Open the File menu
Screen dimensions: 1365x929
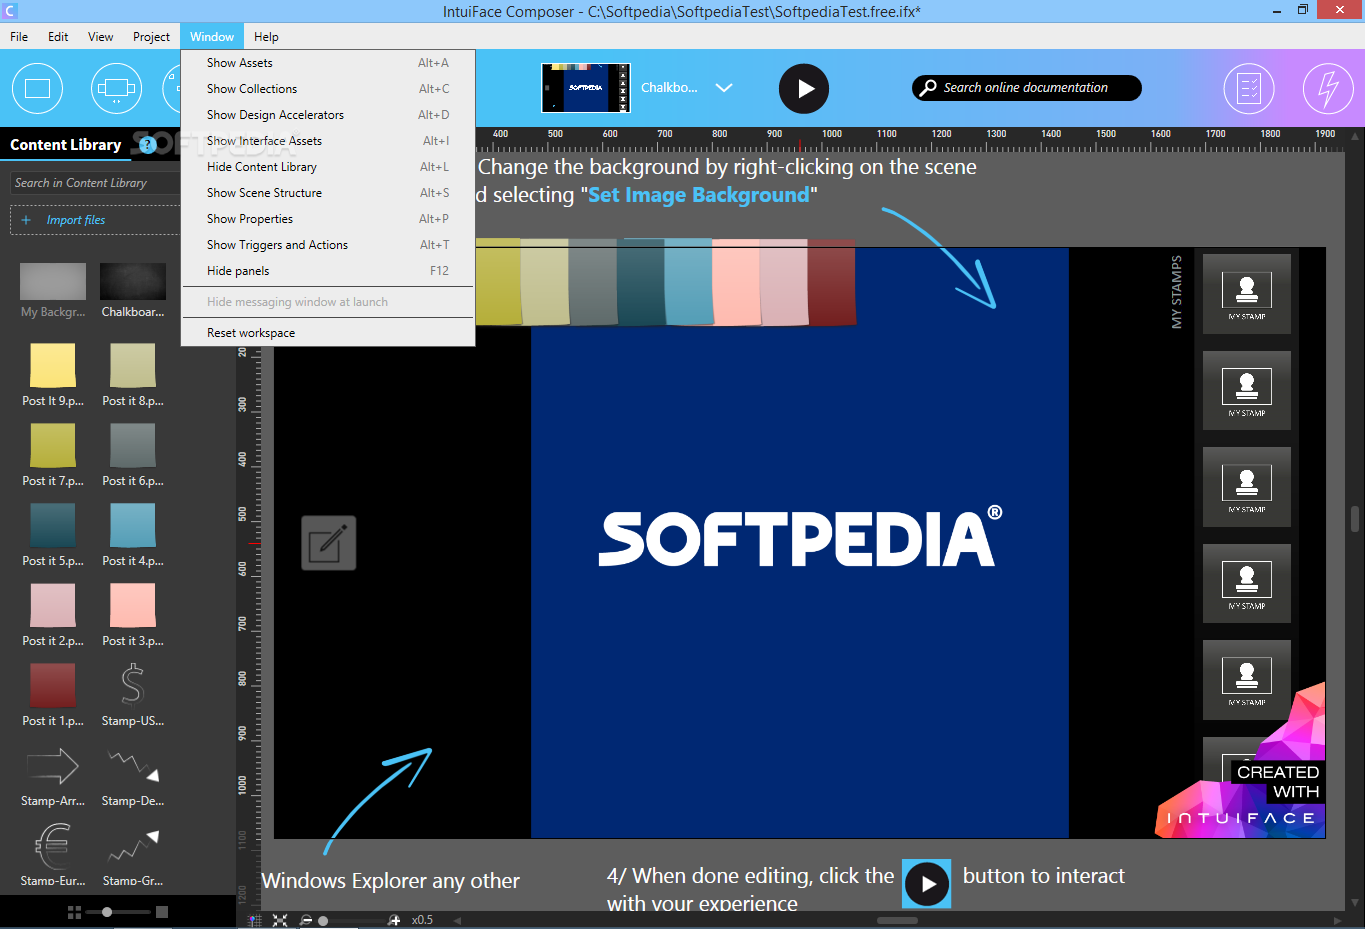(x=19, y=37)
